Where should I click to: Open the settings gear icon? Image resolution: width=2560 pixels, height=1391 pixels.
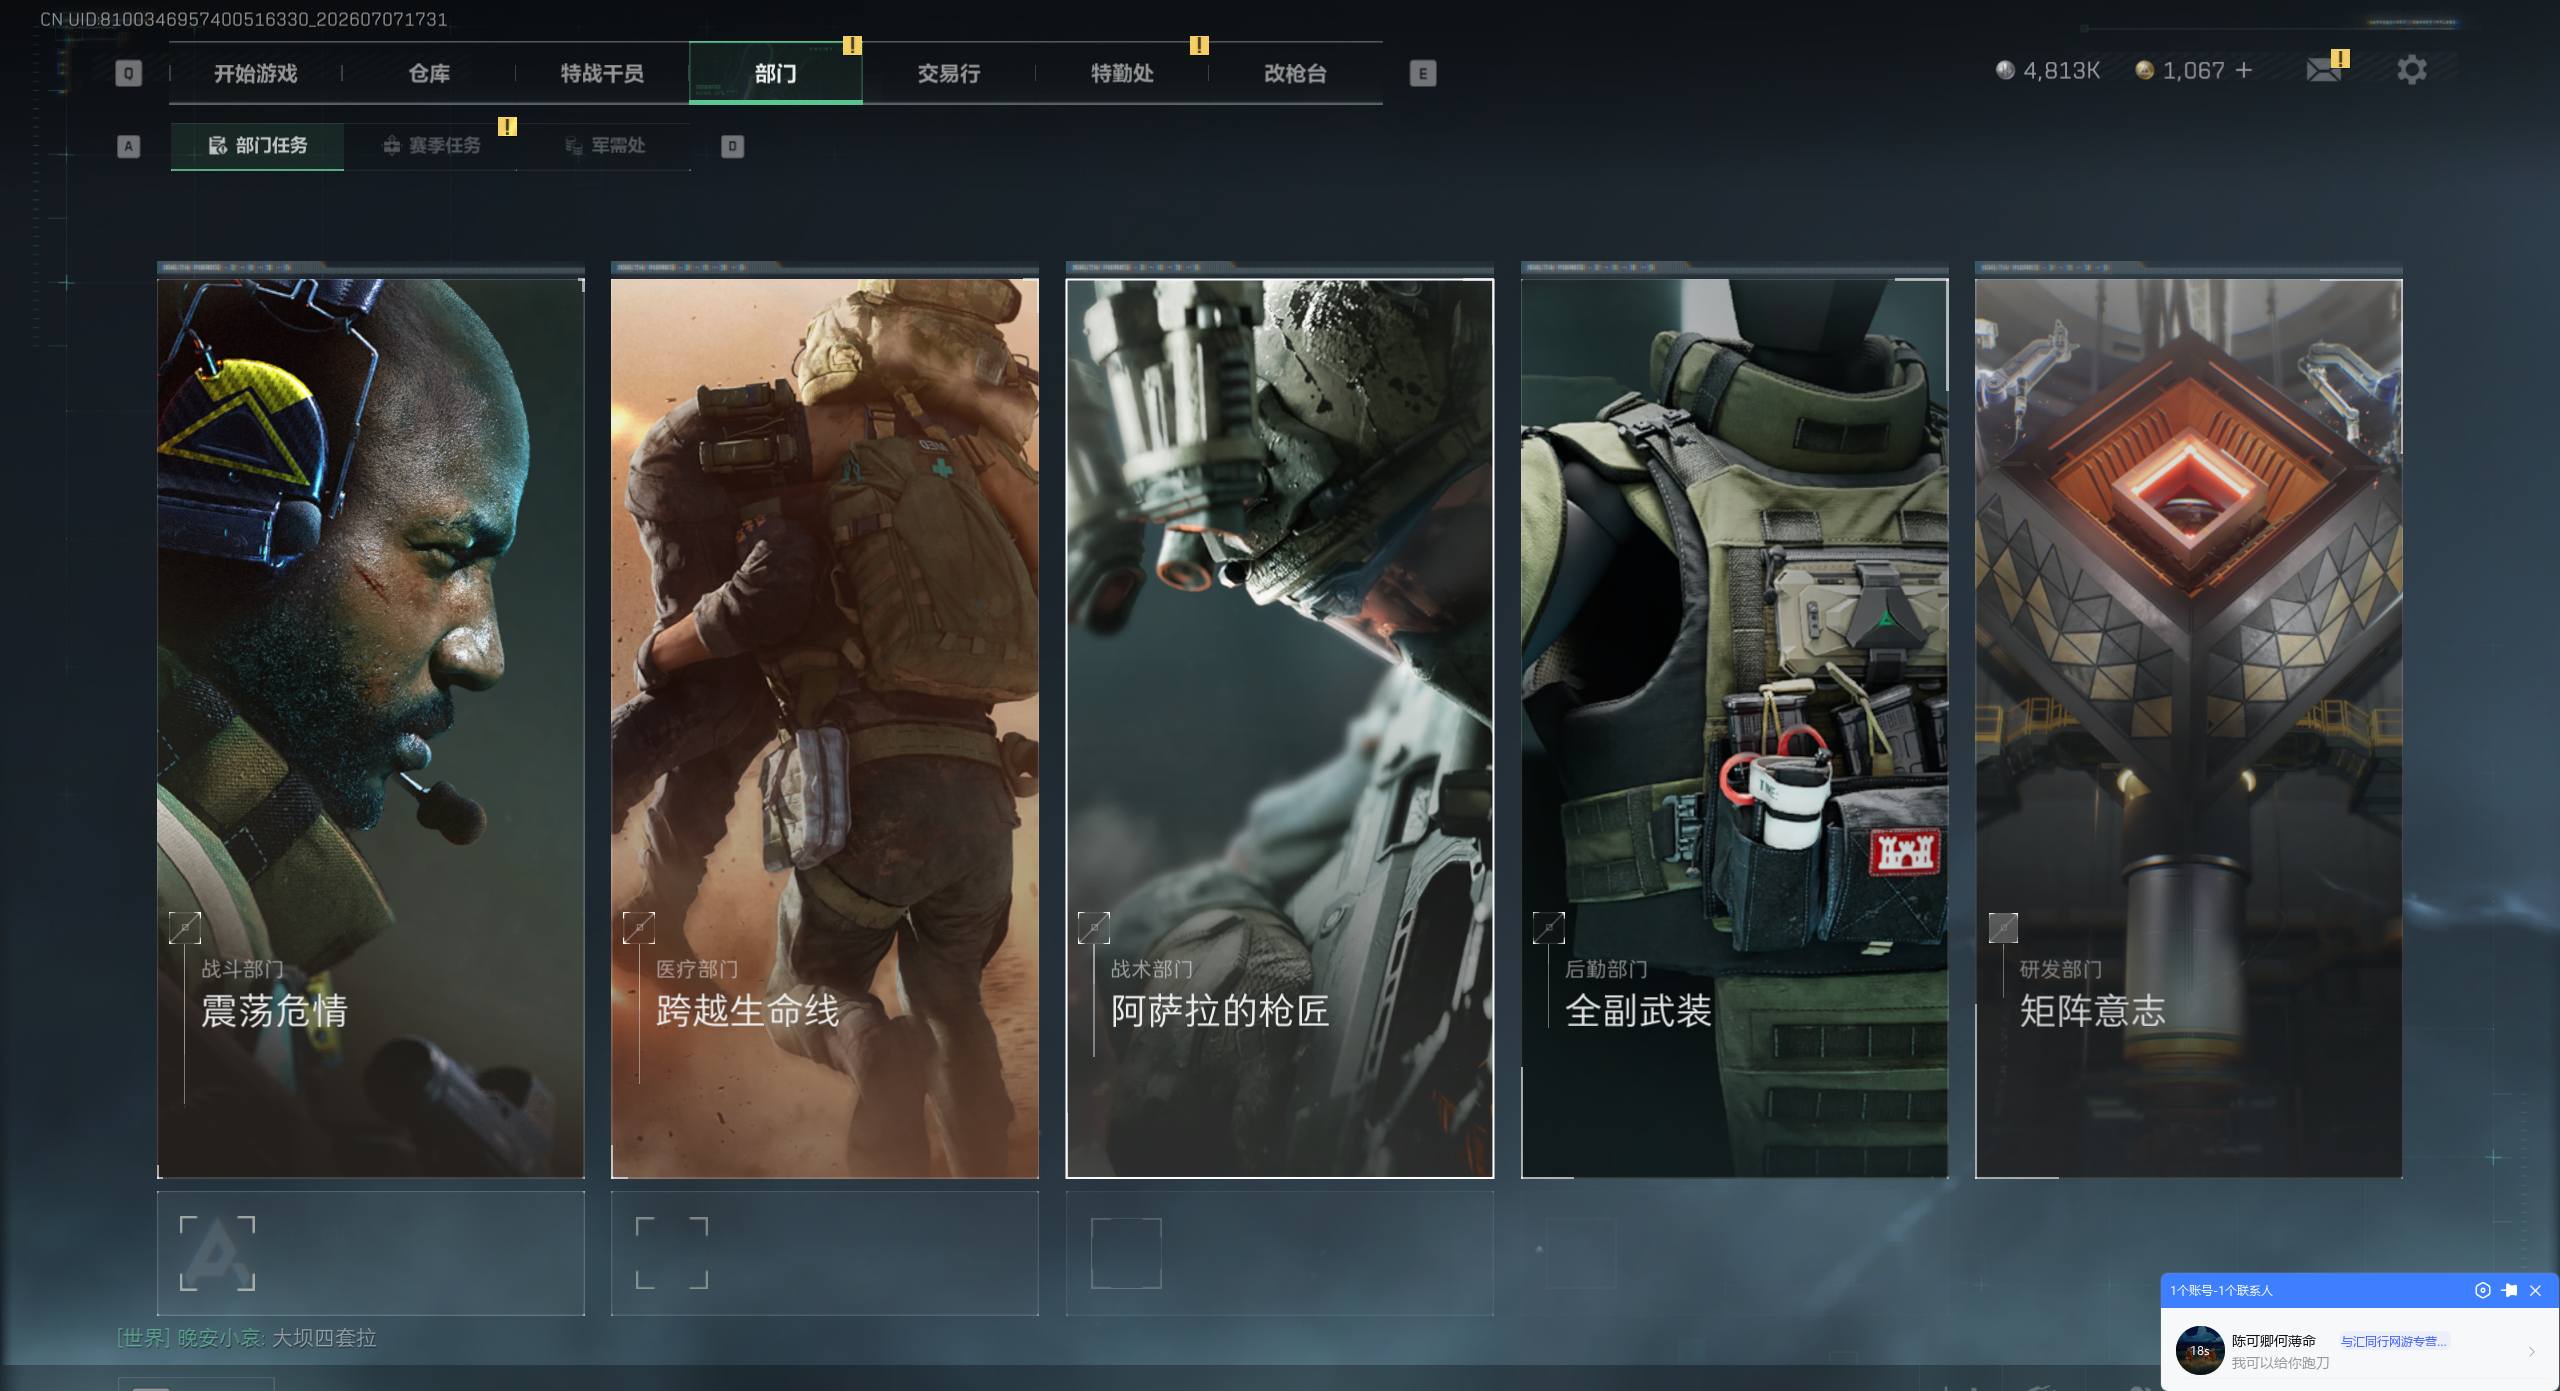(2411, 70)
